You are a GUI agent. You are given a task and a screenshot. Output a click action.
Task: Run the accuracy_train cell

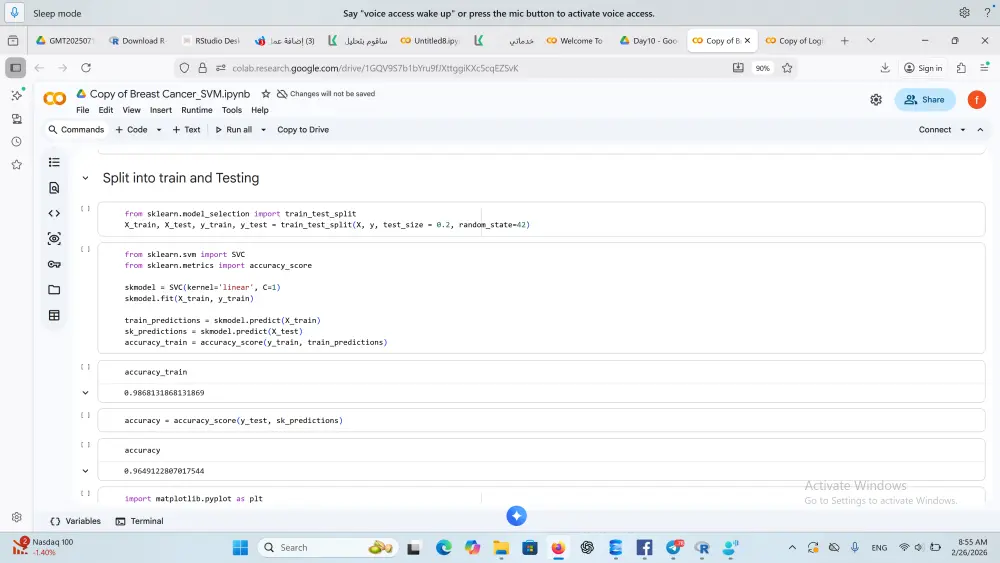[x=85, y=367]
